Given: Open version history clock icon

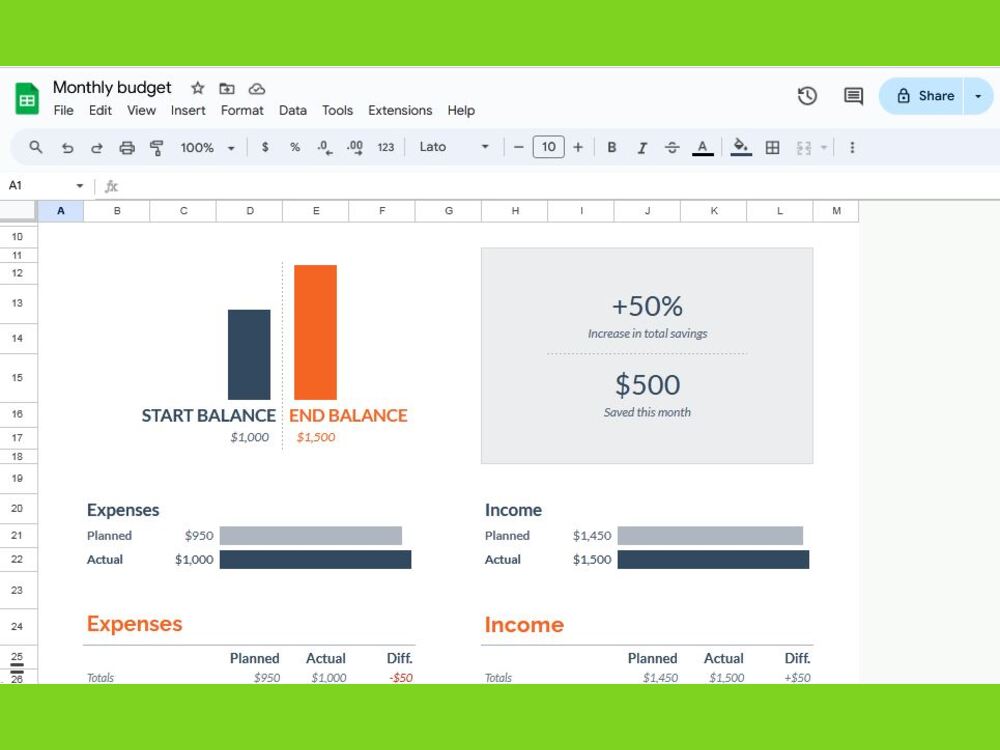Looking at the screenshot, I should (807, 96).
